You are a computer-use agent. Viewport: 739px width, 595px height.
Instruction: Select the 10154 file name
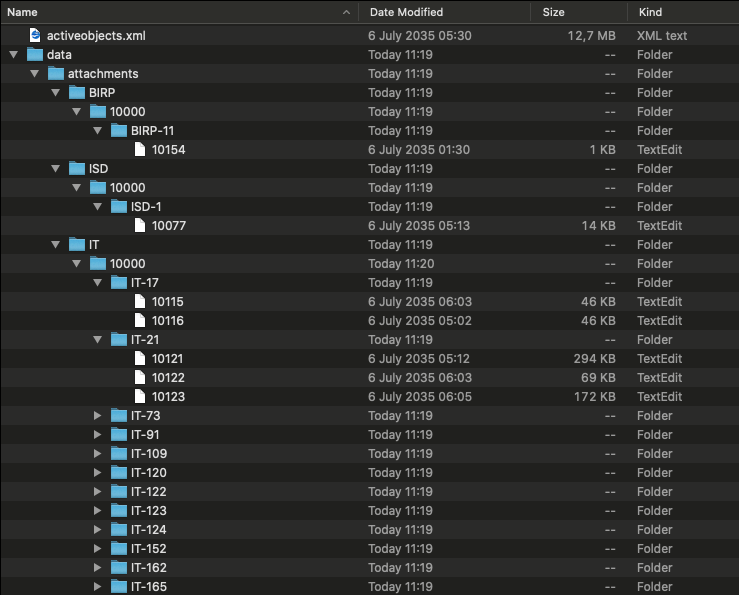(x=168, y=150)
